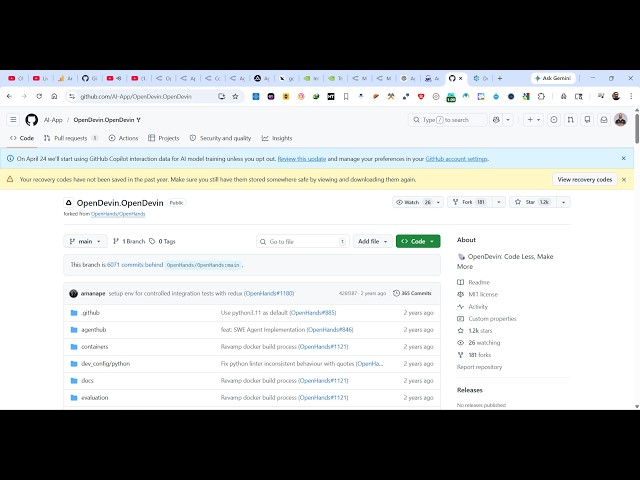Screen dimensions: 640x480
Task: Click the browser home icon
Action: (54, 96)
